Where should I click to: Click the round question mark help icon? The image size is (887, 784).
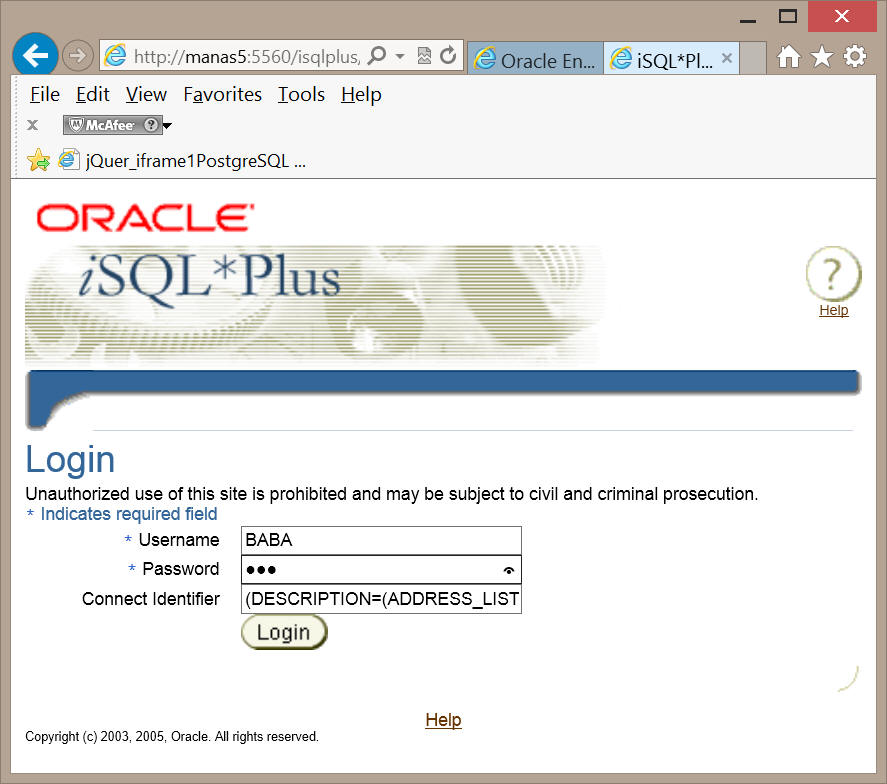click(x=833, y=274)
